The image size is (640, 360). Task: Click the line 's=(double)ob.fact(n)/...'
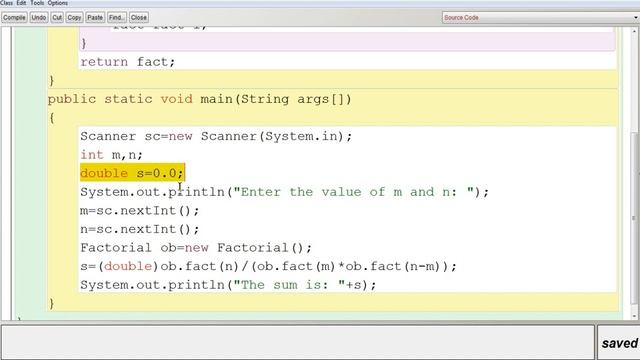[268, 266]
